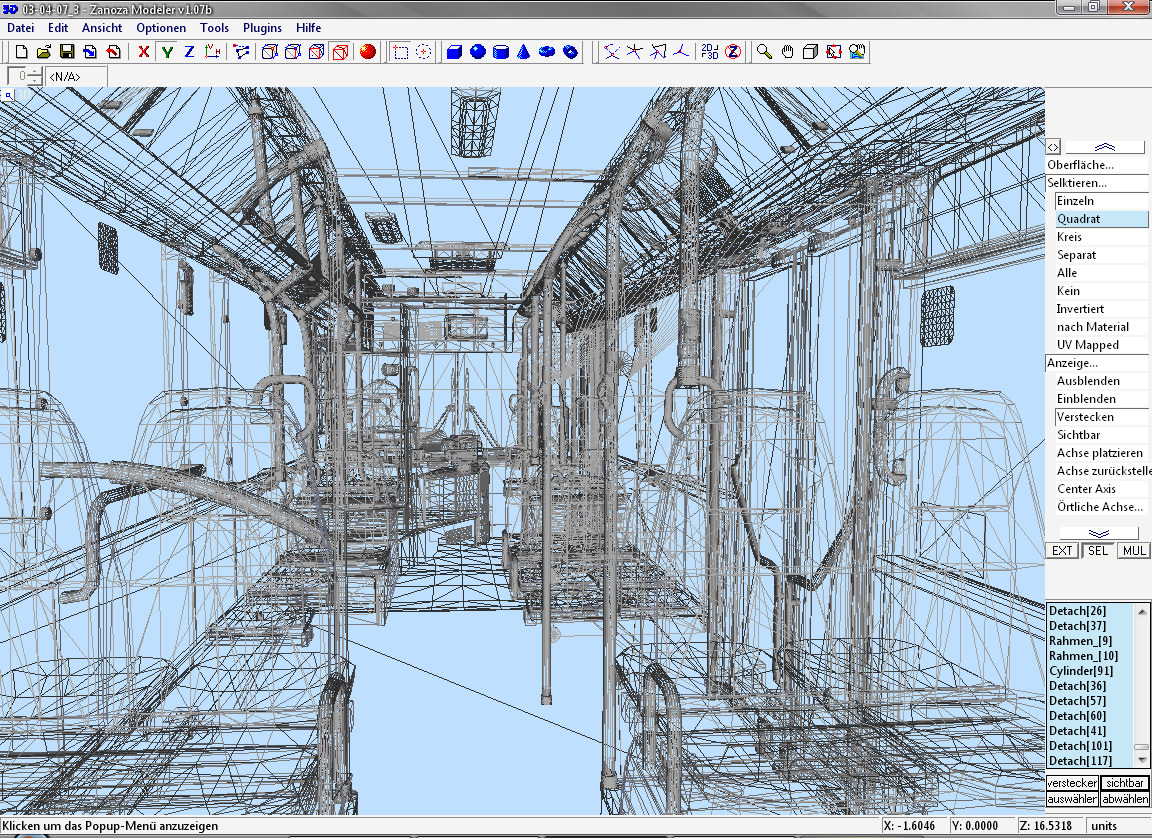
Task: Toggle the X axis lock
Action: click(144, 51)
